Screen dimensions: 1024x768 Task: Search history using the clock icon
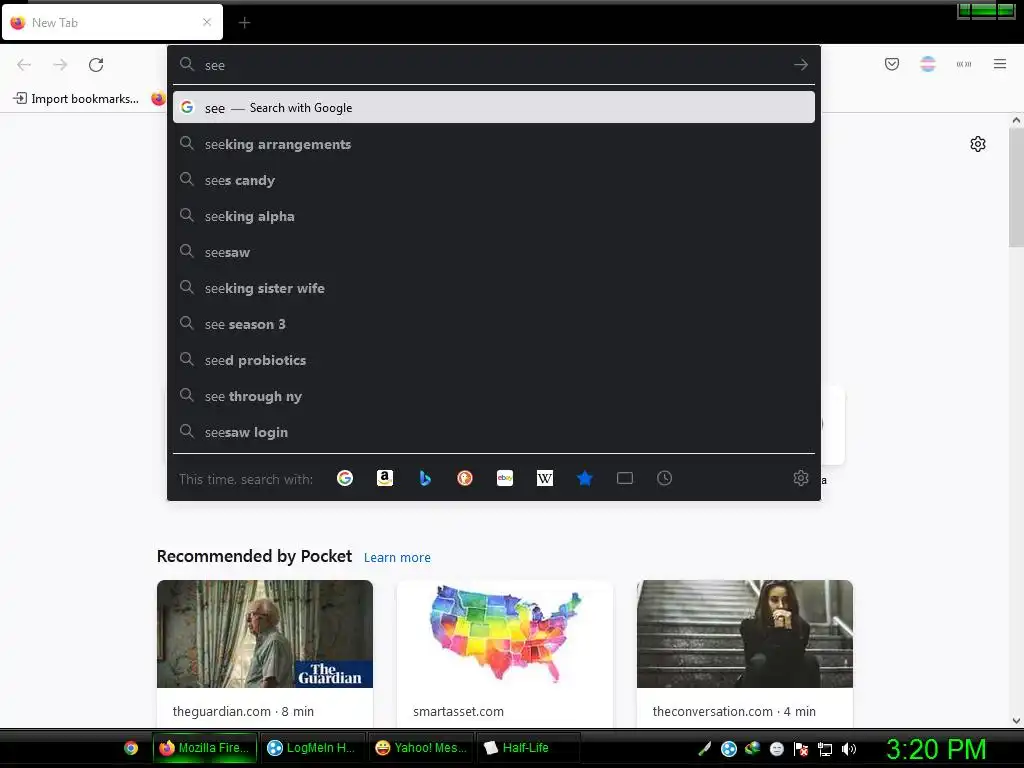pyautogui.click(x=664, y=478)
